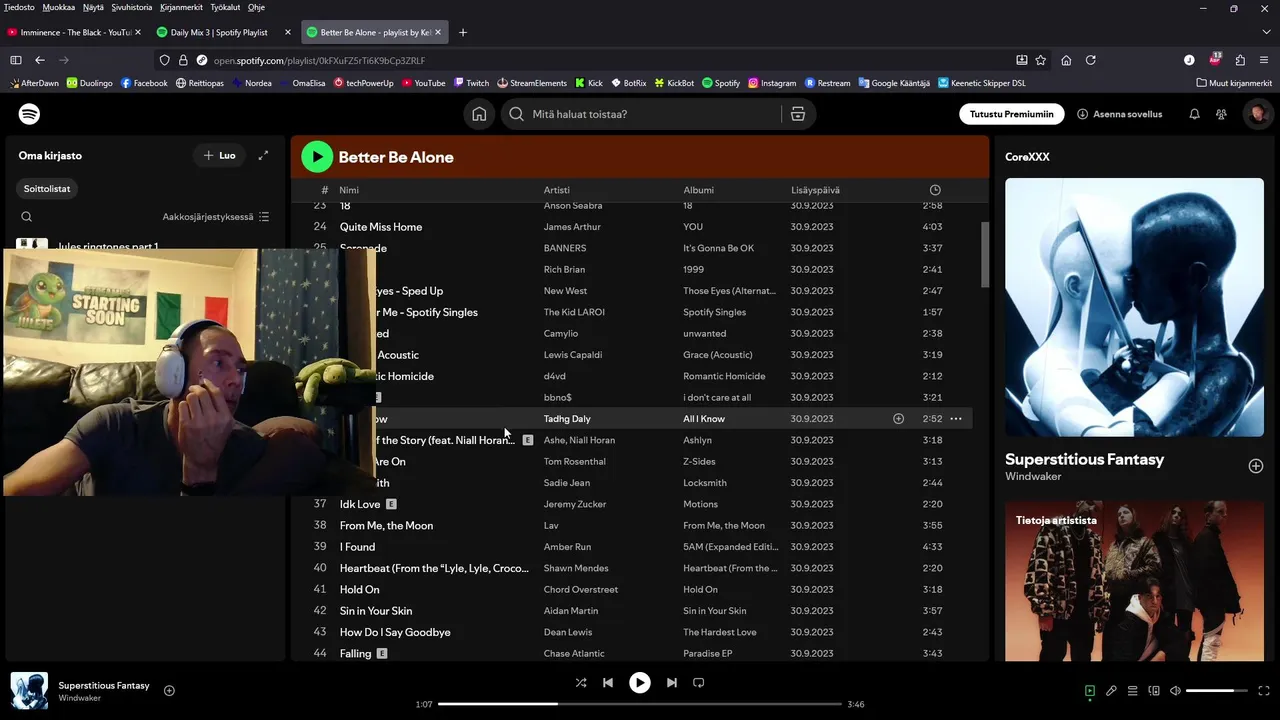The width and height of the screenshot is (1280, 720).
Task: Open the Tietoja artistista artist card
Action: pos(1134,580)
